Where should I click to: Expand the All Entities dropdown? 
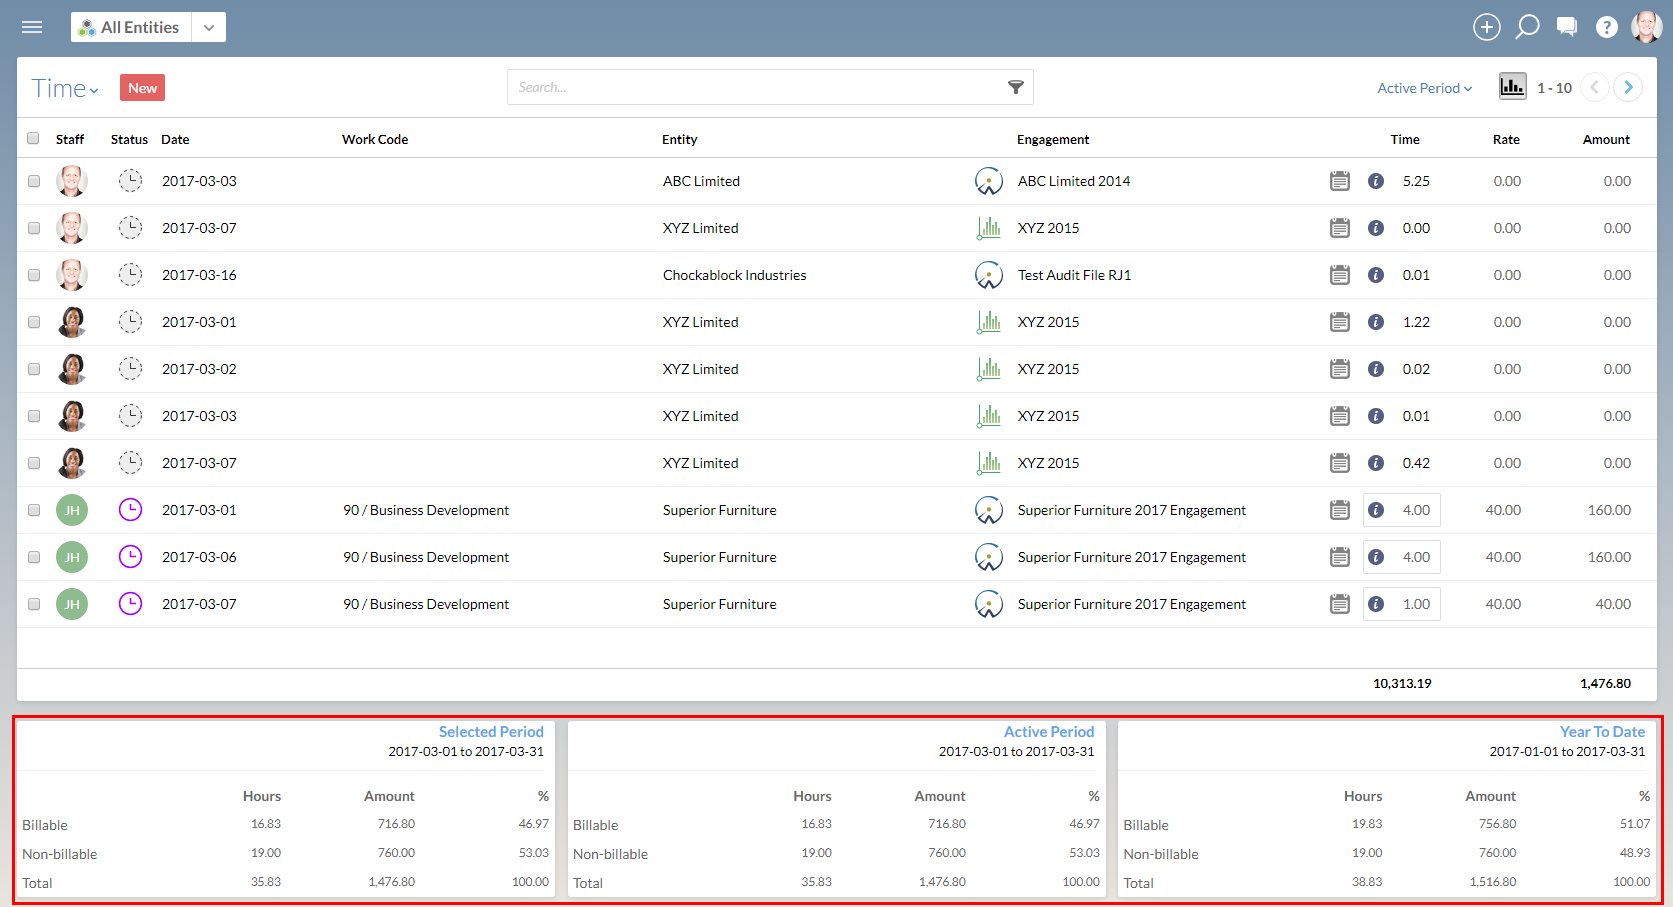click(208, 27)
